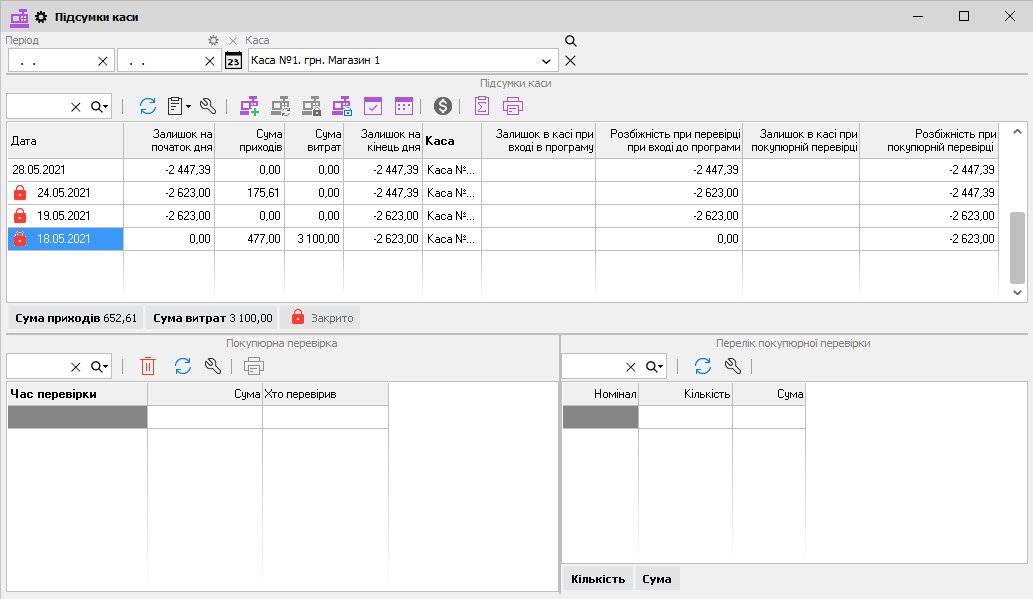Click the window settings gear in the title bar
Screen dimensions: 1033x599
(41, 17)
